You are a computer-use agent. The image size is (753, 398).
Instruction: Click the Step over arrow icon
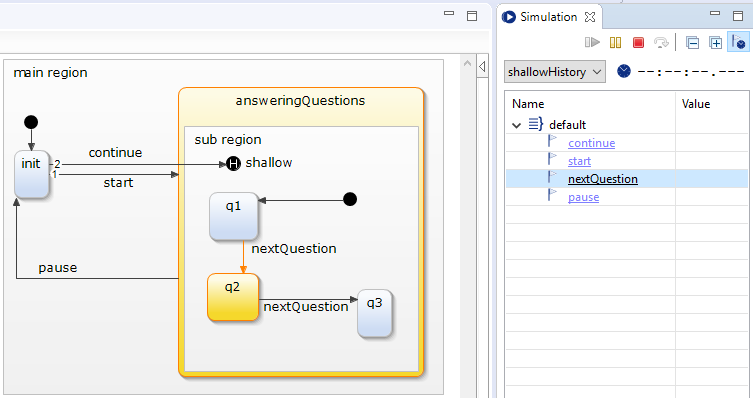661,43
